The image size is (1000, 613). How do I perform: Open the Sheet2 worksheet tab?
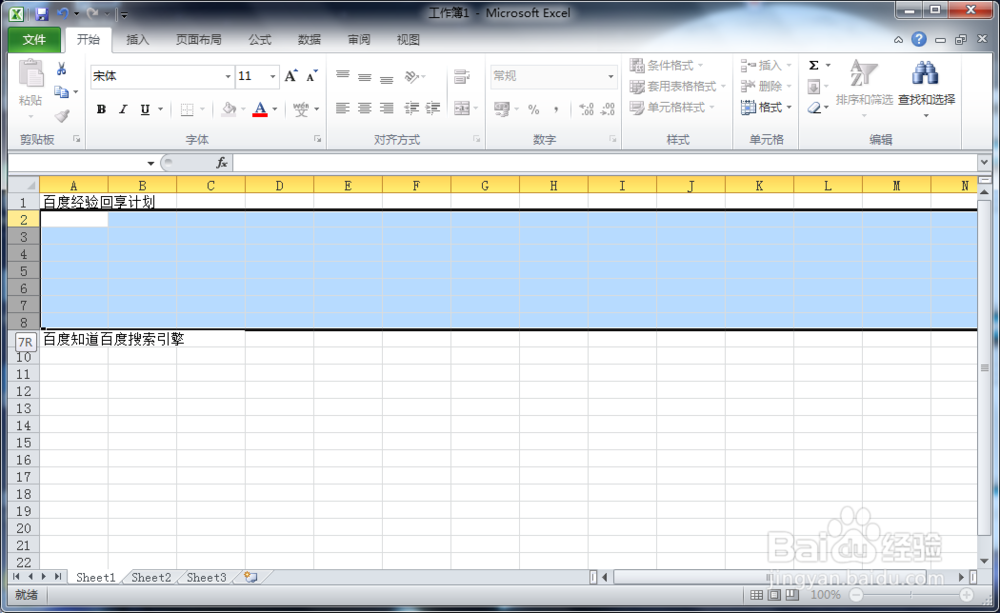(x=151, y=577)
